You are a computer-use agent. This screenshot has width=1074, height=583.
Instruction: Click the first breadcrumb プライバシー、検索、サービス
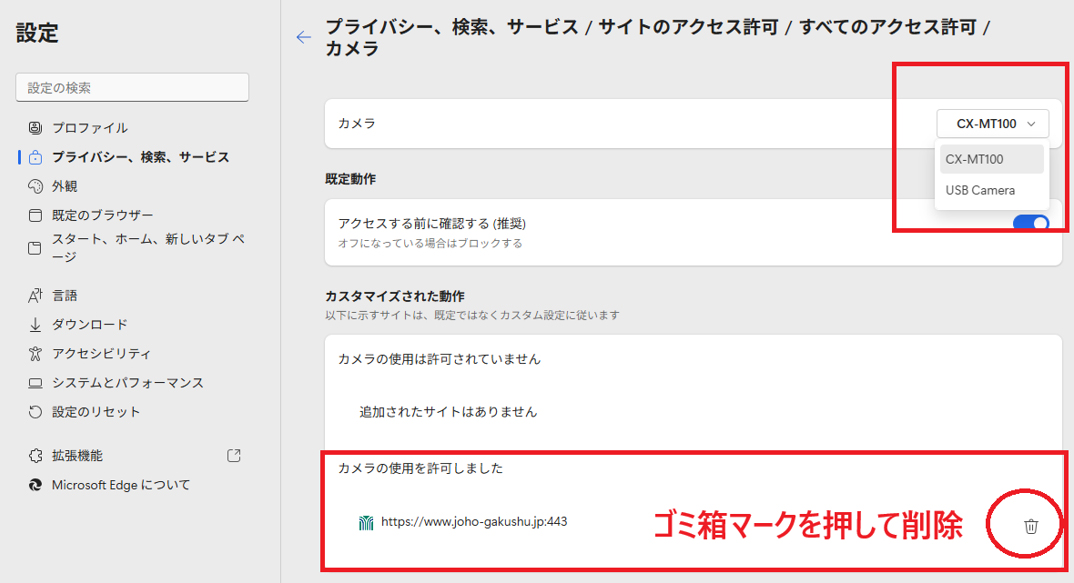(x=451, y=27)
